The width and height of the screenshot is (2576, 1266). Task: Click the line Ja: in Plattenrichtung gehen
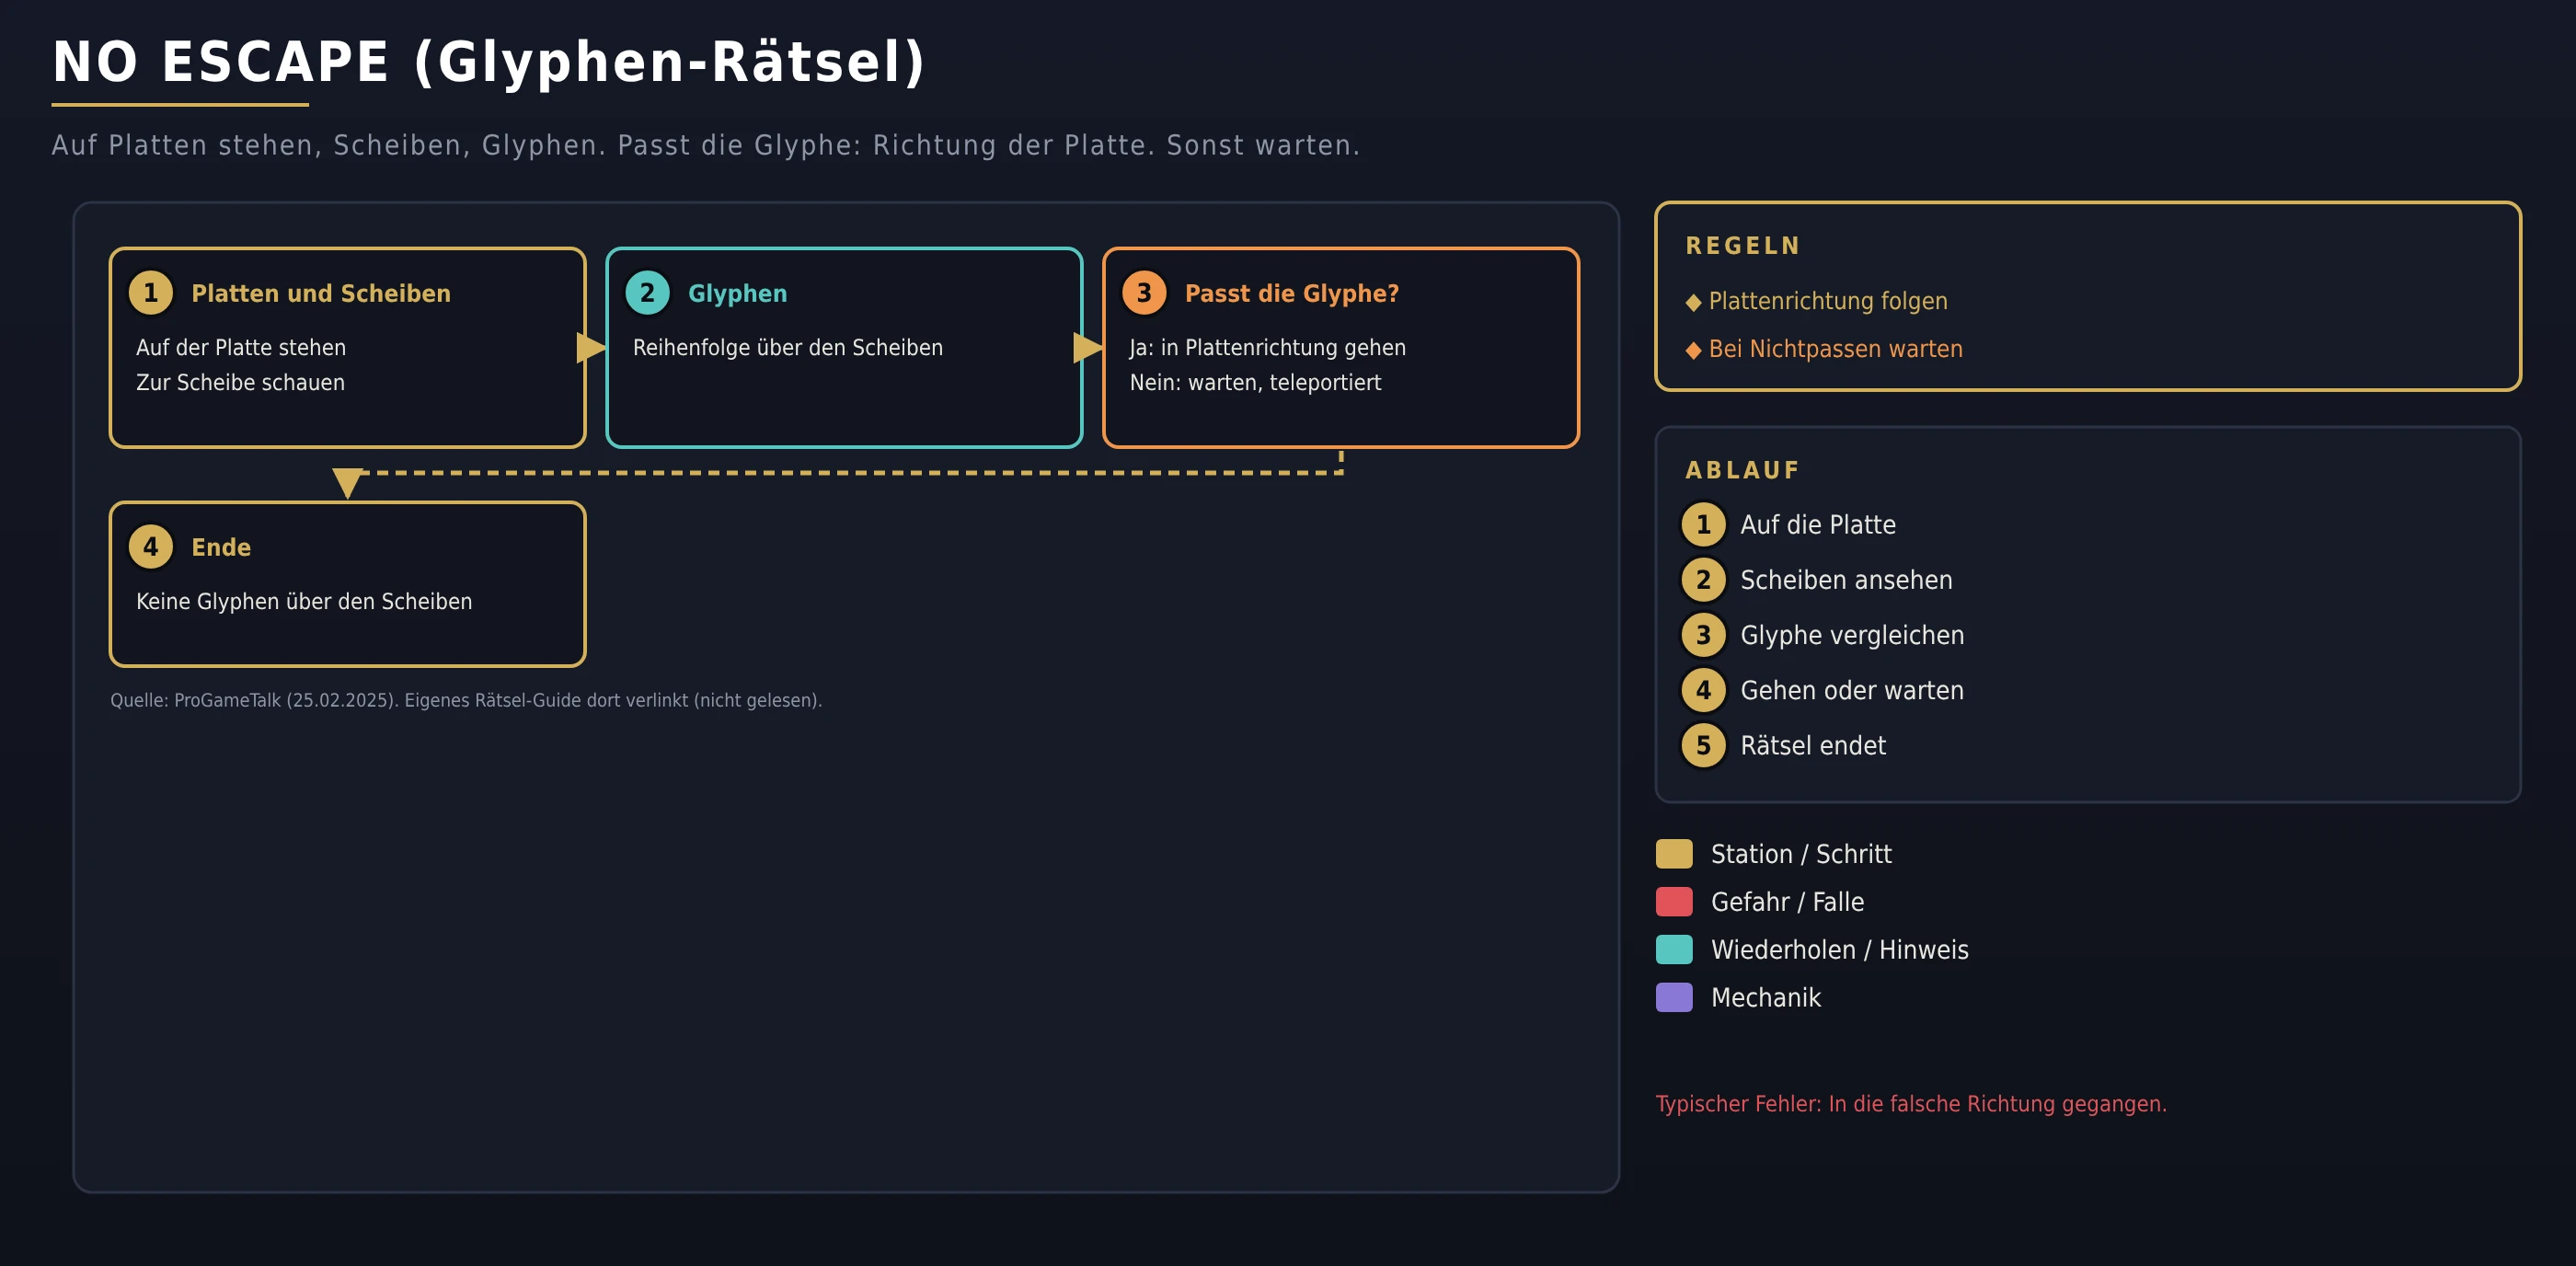pos(1268,347)
